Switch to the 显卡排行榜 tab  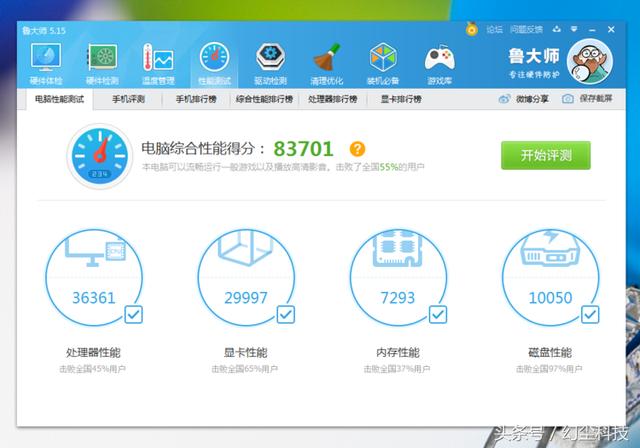[x=401, y=99]
